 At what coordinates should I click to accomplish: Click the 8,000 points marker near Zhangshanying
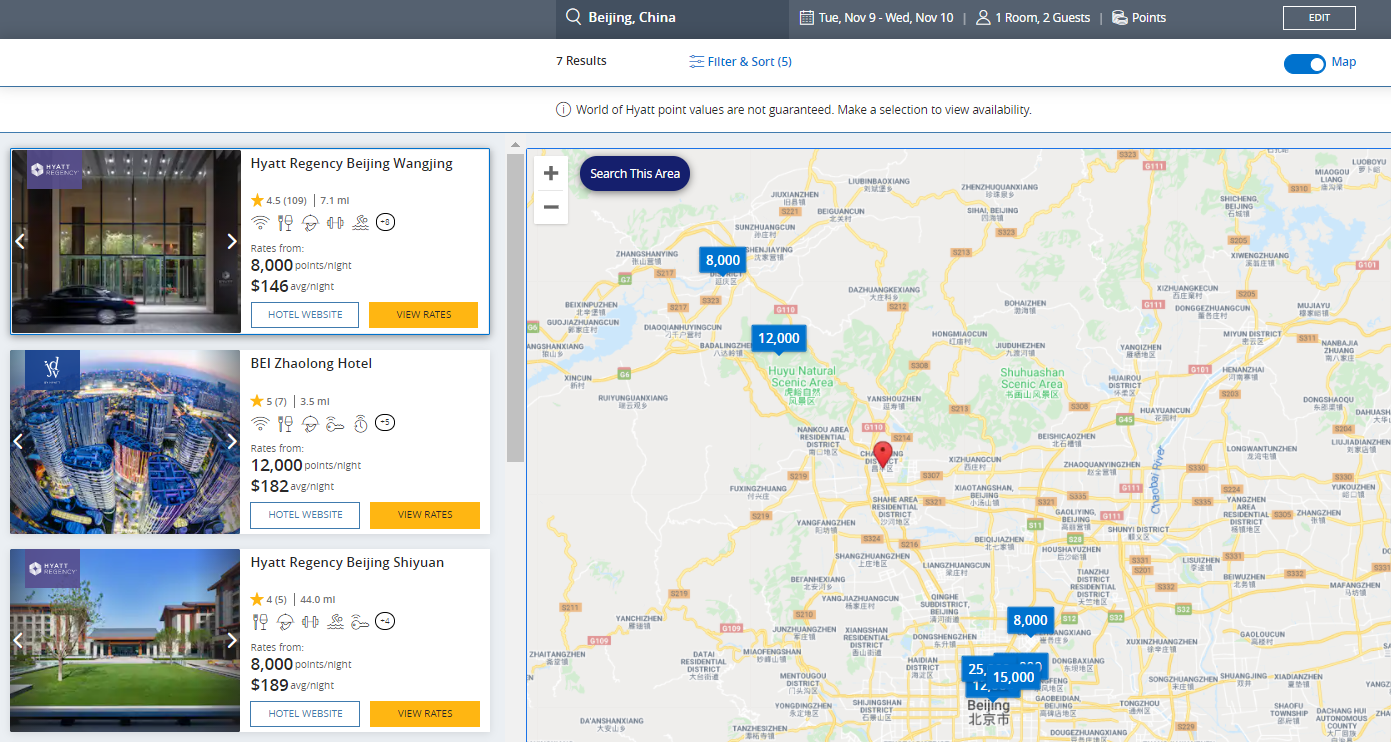click(722, 260)
